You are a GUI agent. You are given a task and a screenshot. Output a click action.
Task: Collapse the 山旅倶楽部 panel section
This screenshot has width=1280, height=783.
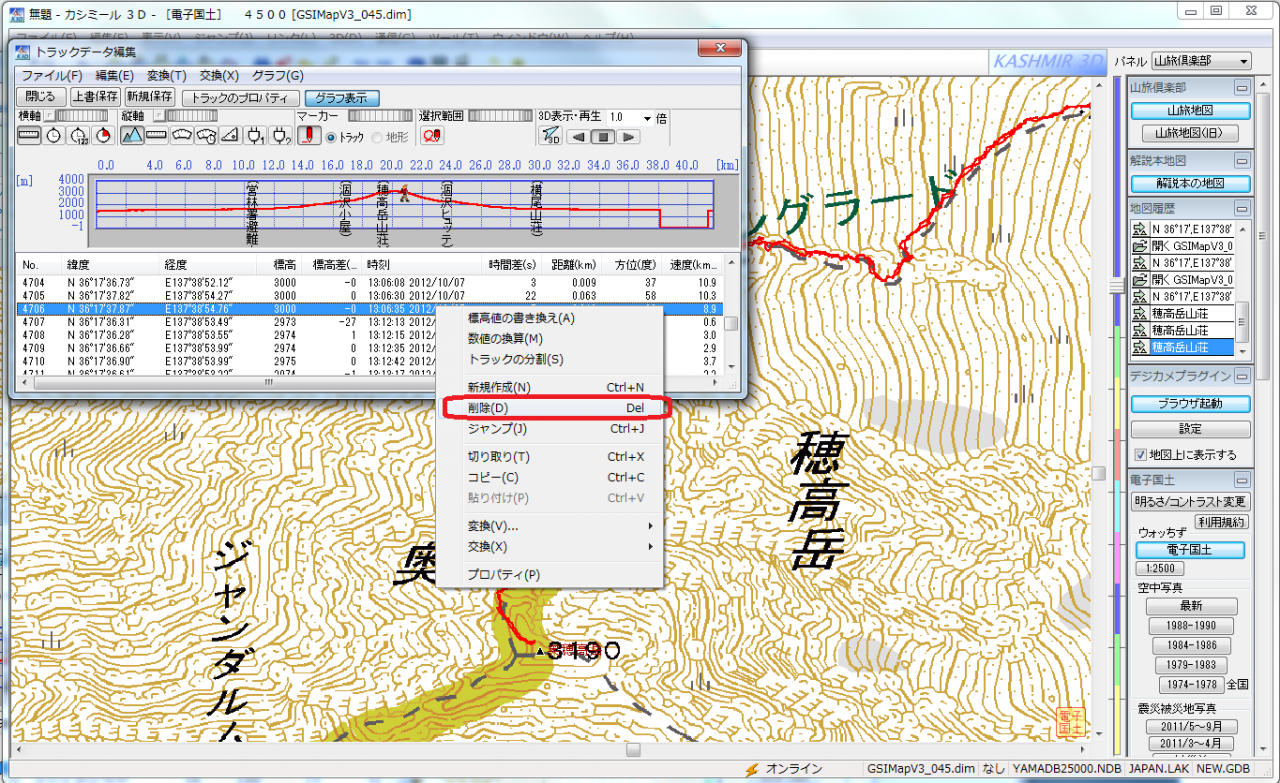coord(1241,87)
